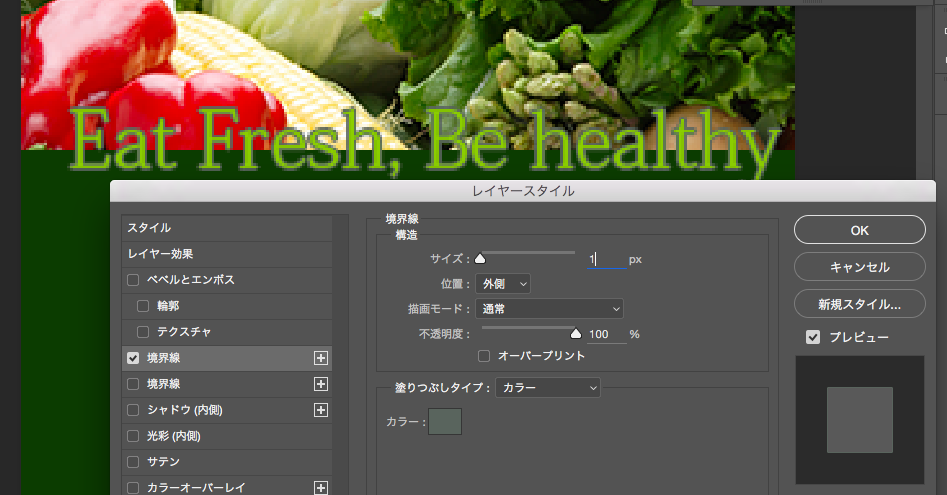Open 描画モード dropdown showing 通常
This screenshot has width=947, height=495.
point(550,309)
